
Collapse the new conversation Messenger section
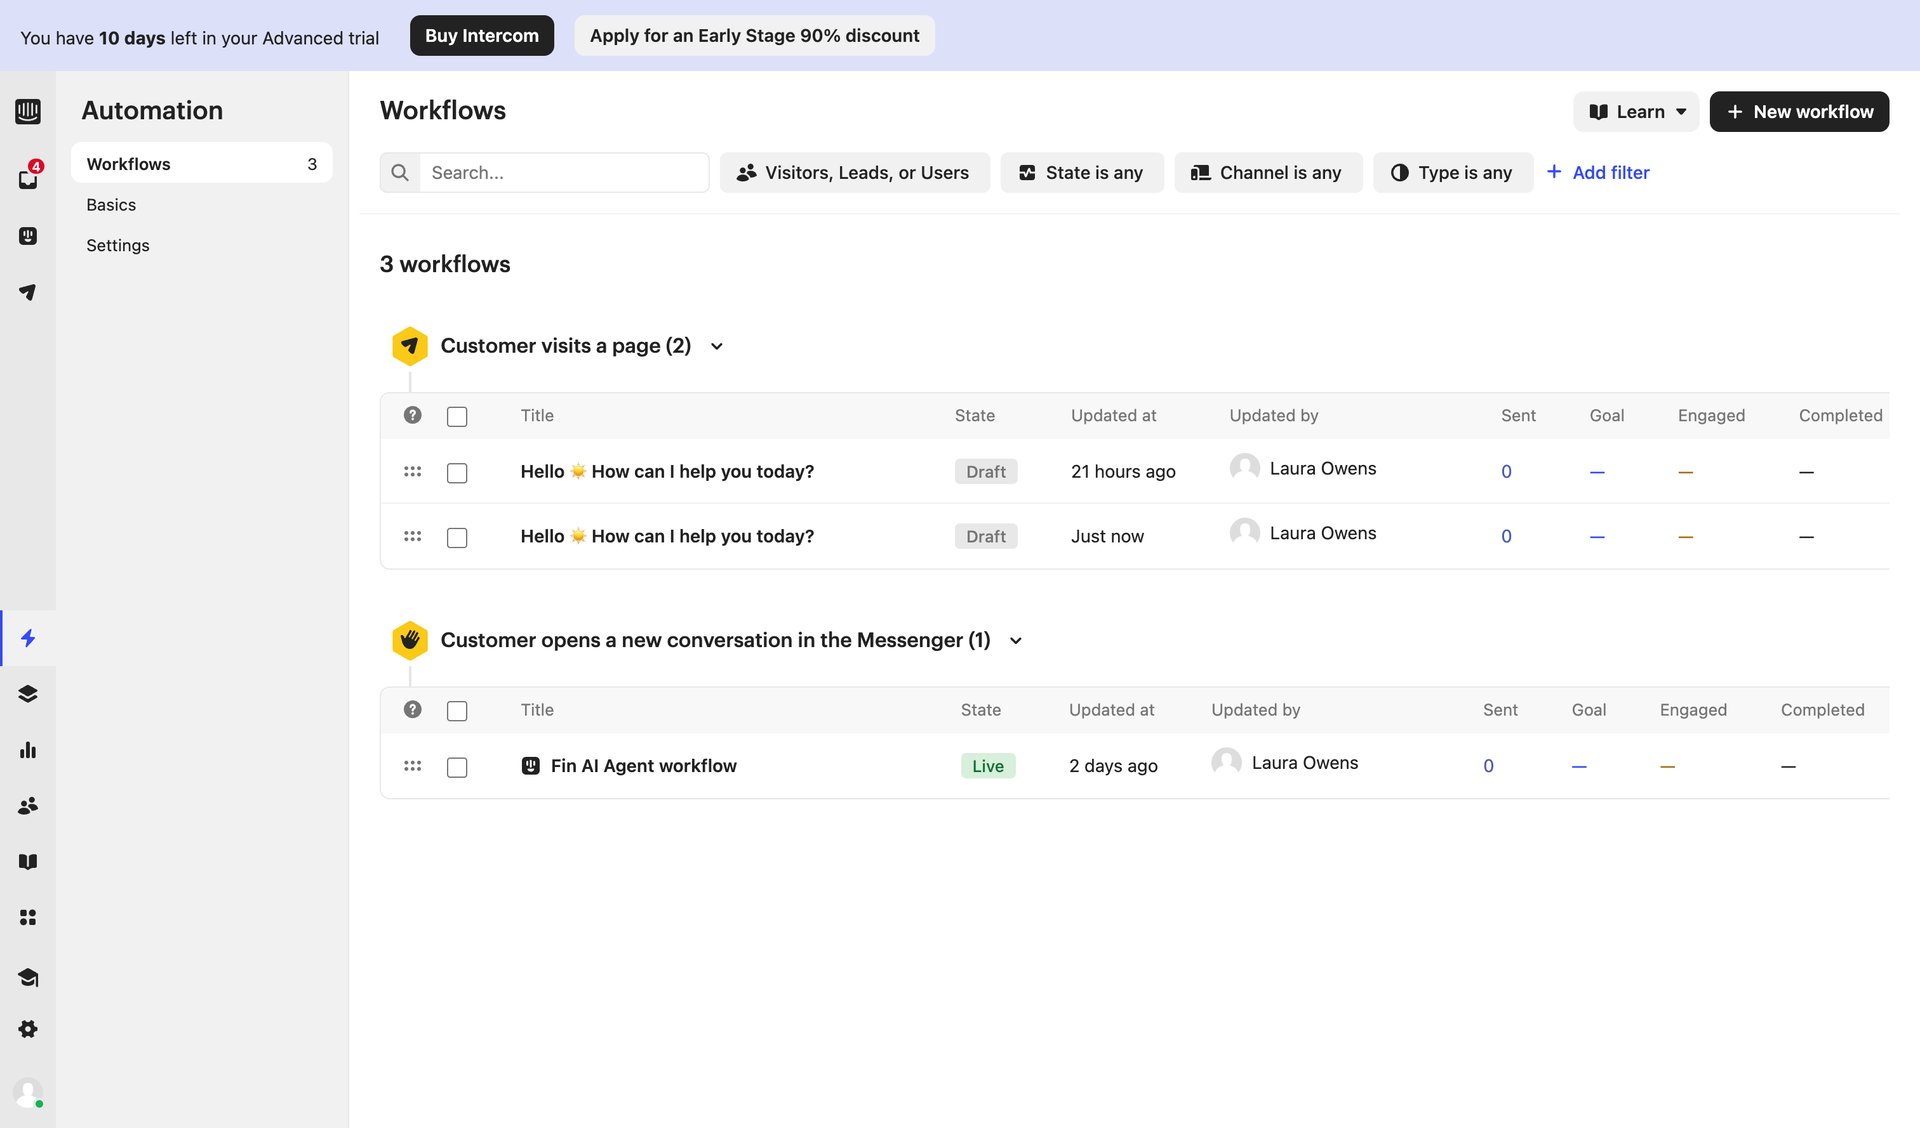pyautogui.click(x=1016, y=640)
